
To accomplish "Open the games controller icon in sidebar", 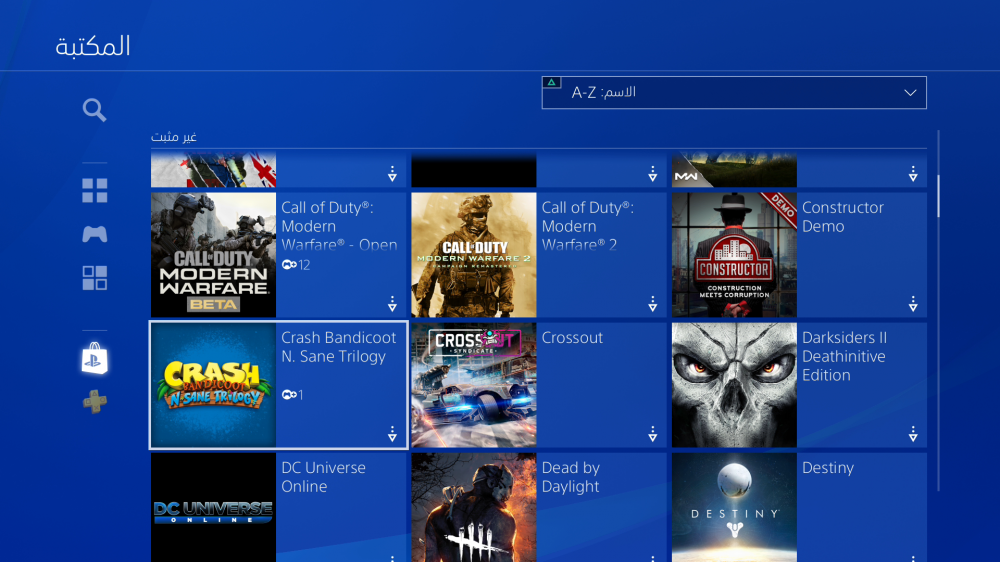I will pyautogui.click(x=95, y=234).
